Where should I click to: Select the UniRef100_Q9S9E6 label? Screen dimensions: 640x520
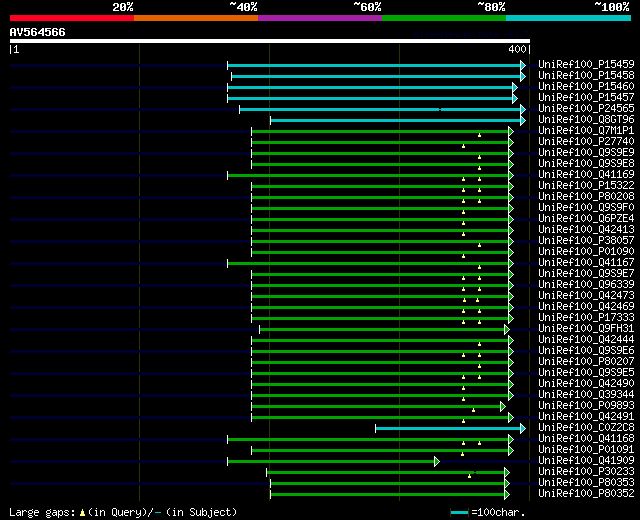click(x=586, y=351)
